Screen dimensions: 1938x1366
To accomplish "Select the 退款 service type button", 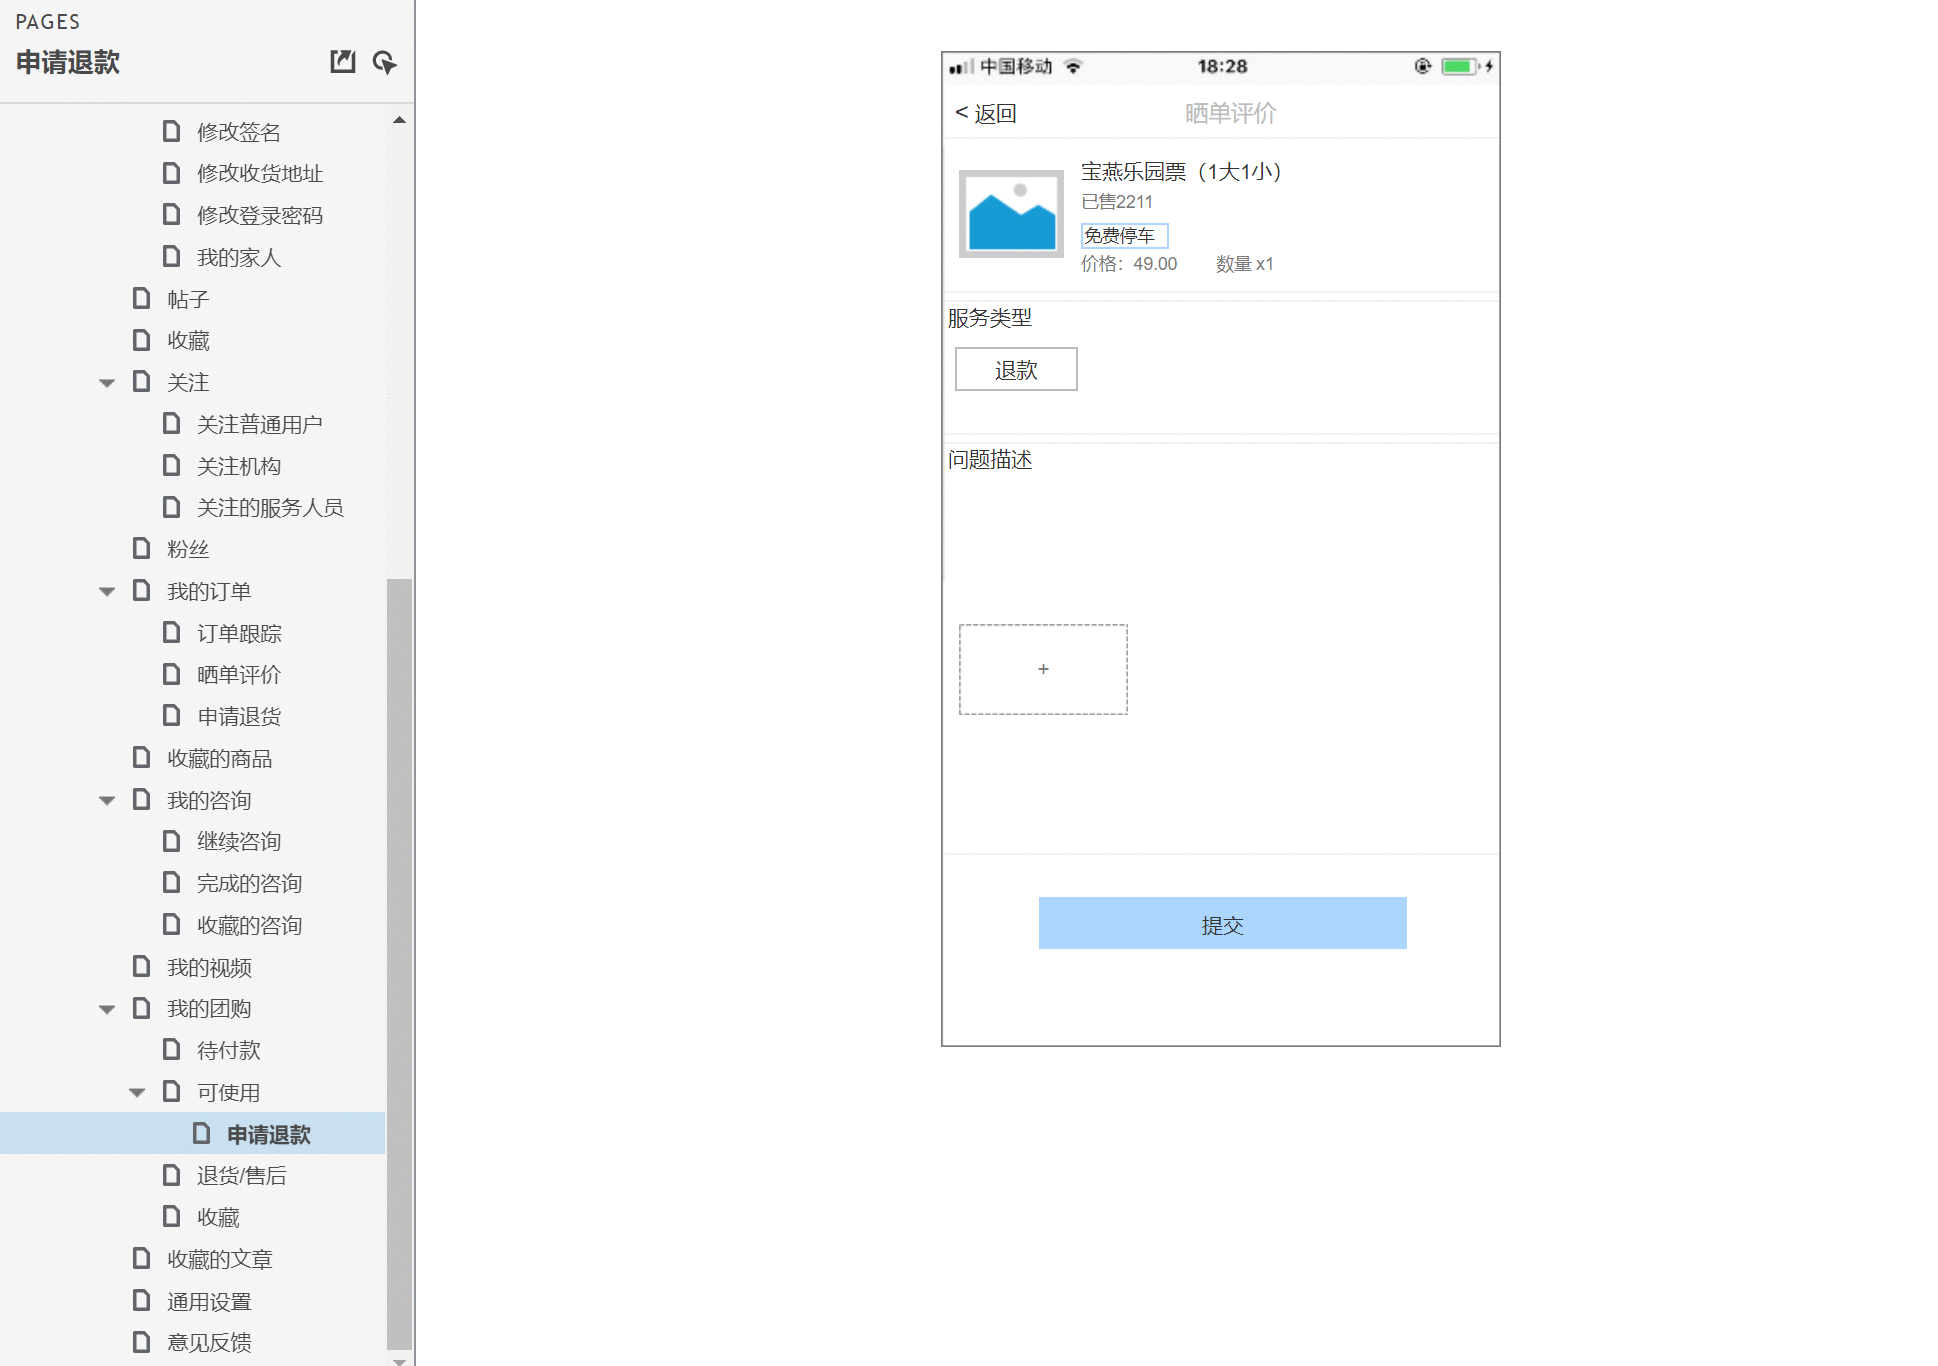I will click(1016, 370).
